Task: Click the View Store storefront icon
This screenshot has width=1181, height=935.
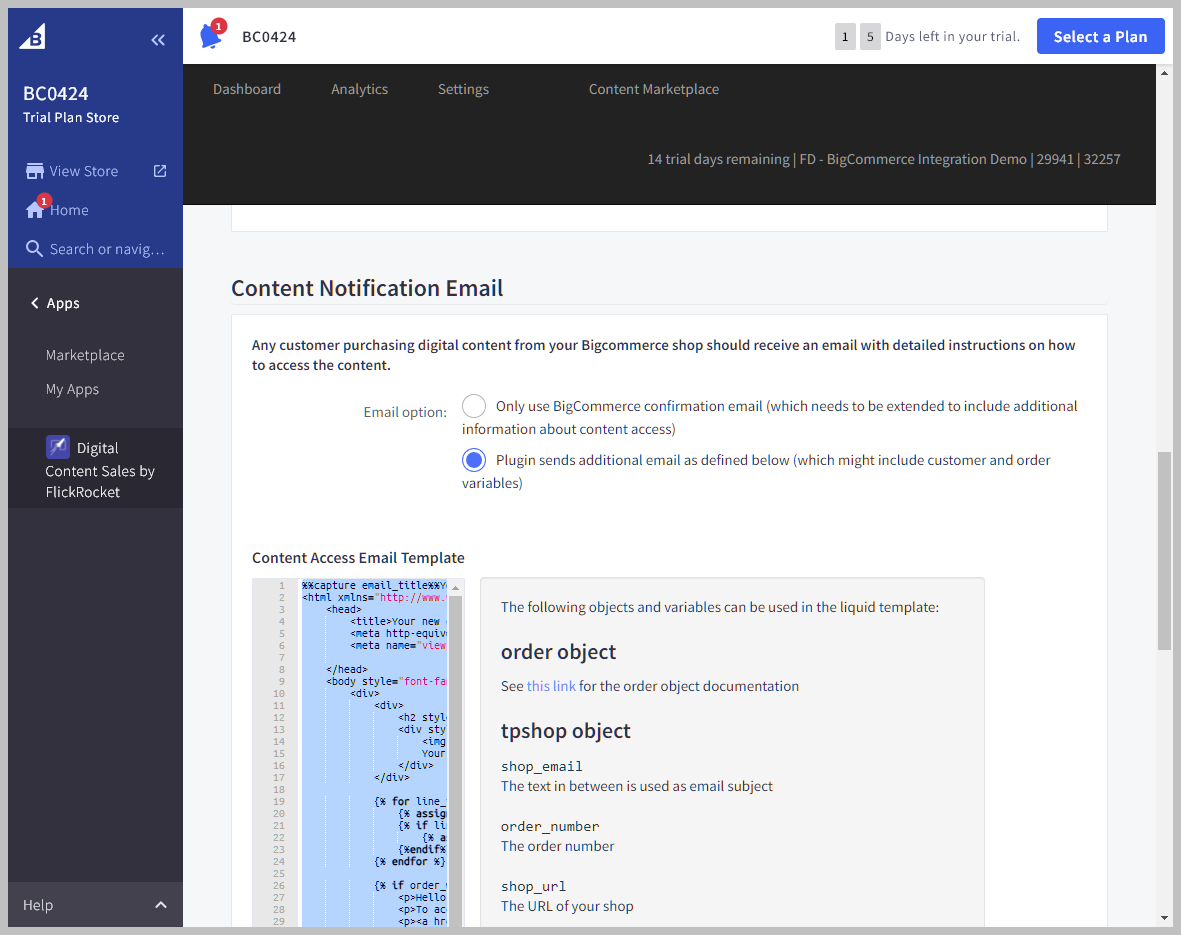Action: click(35, 171)
